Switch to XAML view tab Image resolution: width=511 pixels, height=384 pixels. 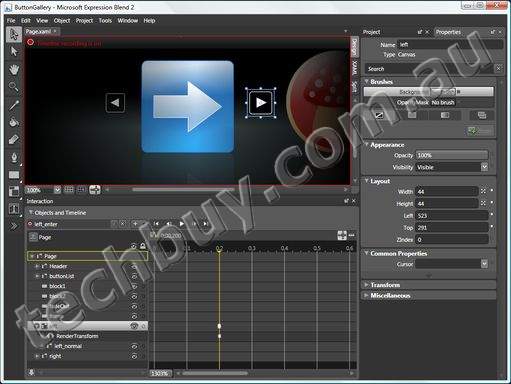click(355, 68)
